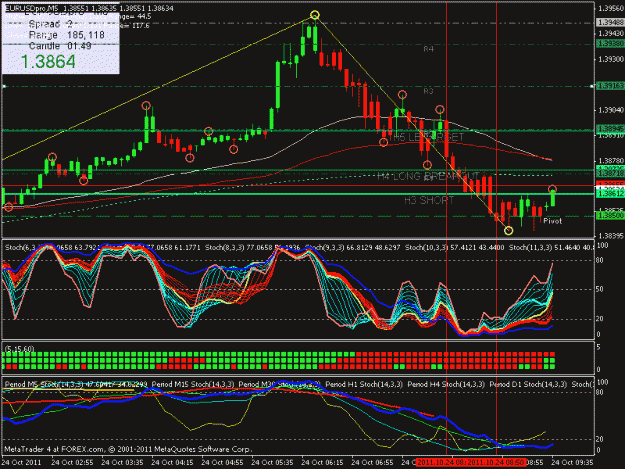Click the Period M5 Stoch(14,3,3) label
Viewport: 625px width, 469px height.
click(76, 385)
